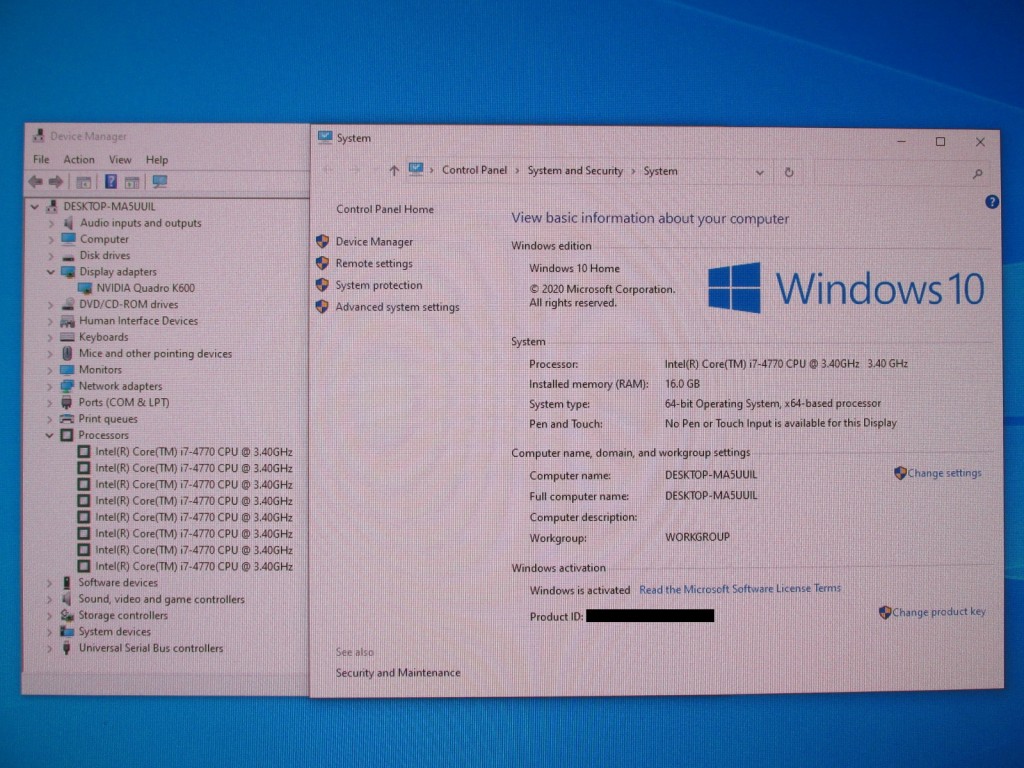Screen dimensions: 1024x768
Task: Open the Action menu in Device Manager
Action: click(79, 159)
